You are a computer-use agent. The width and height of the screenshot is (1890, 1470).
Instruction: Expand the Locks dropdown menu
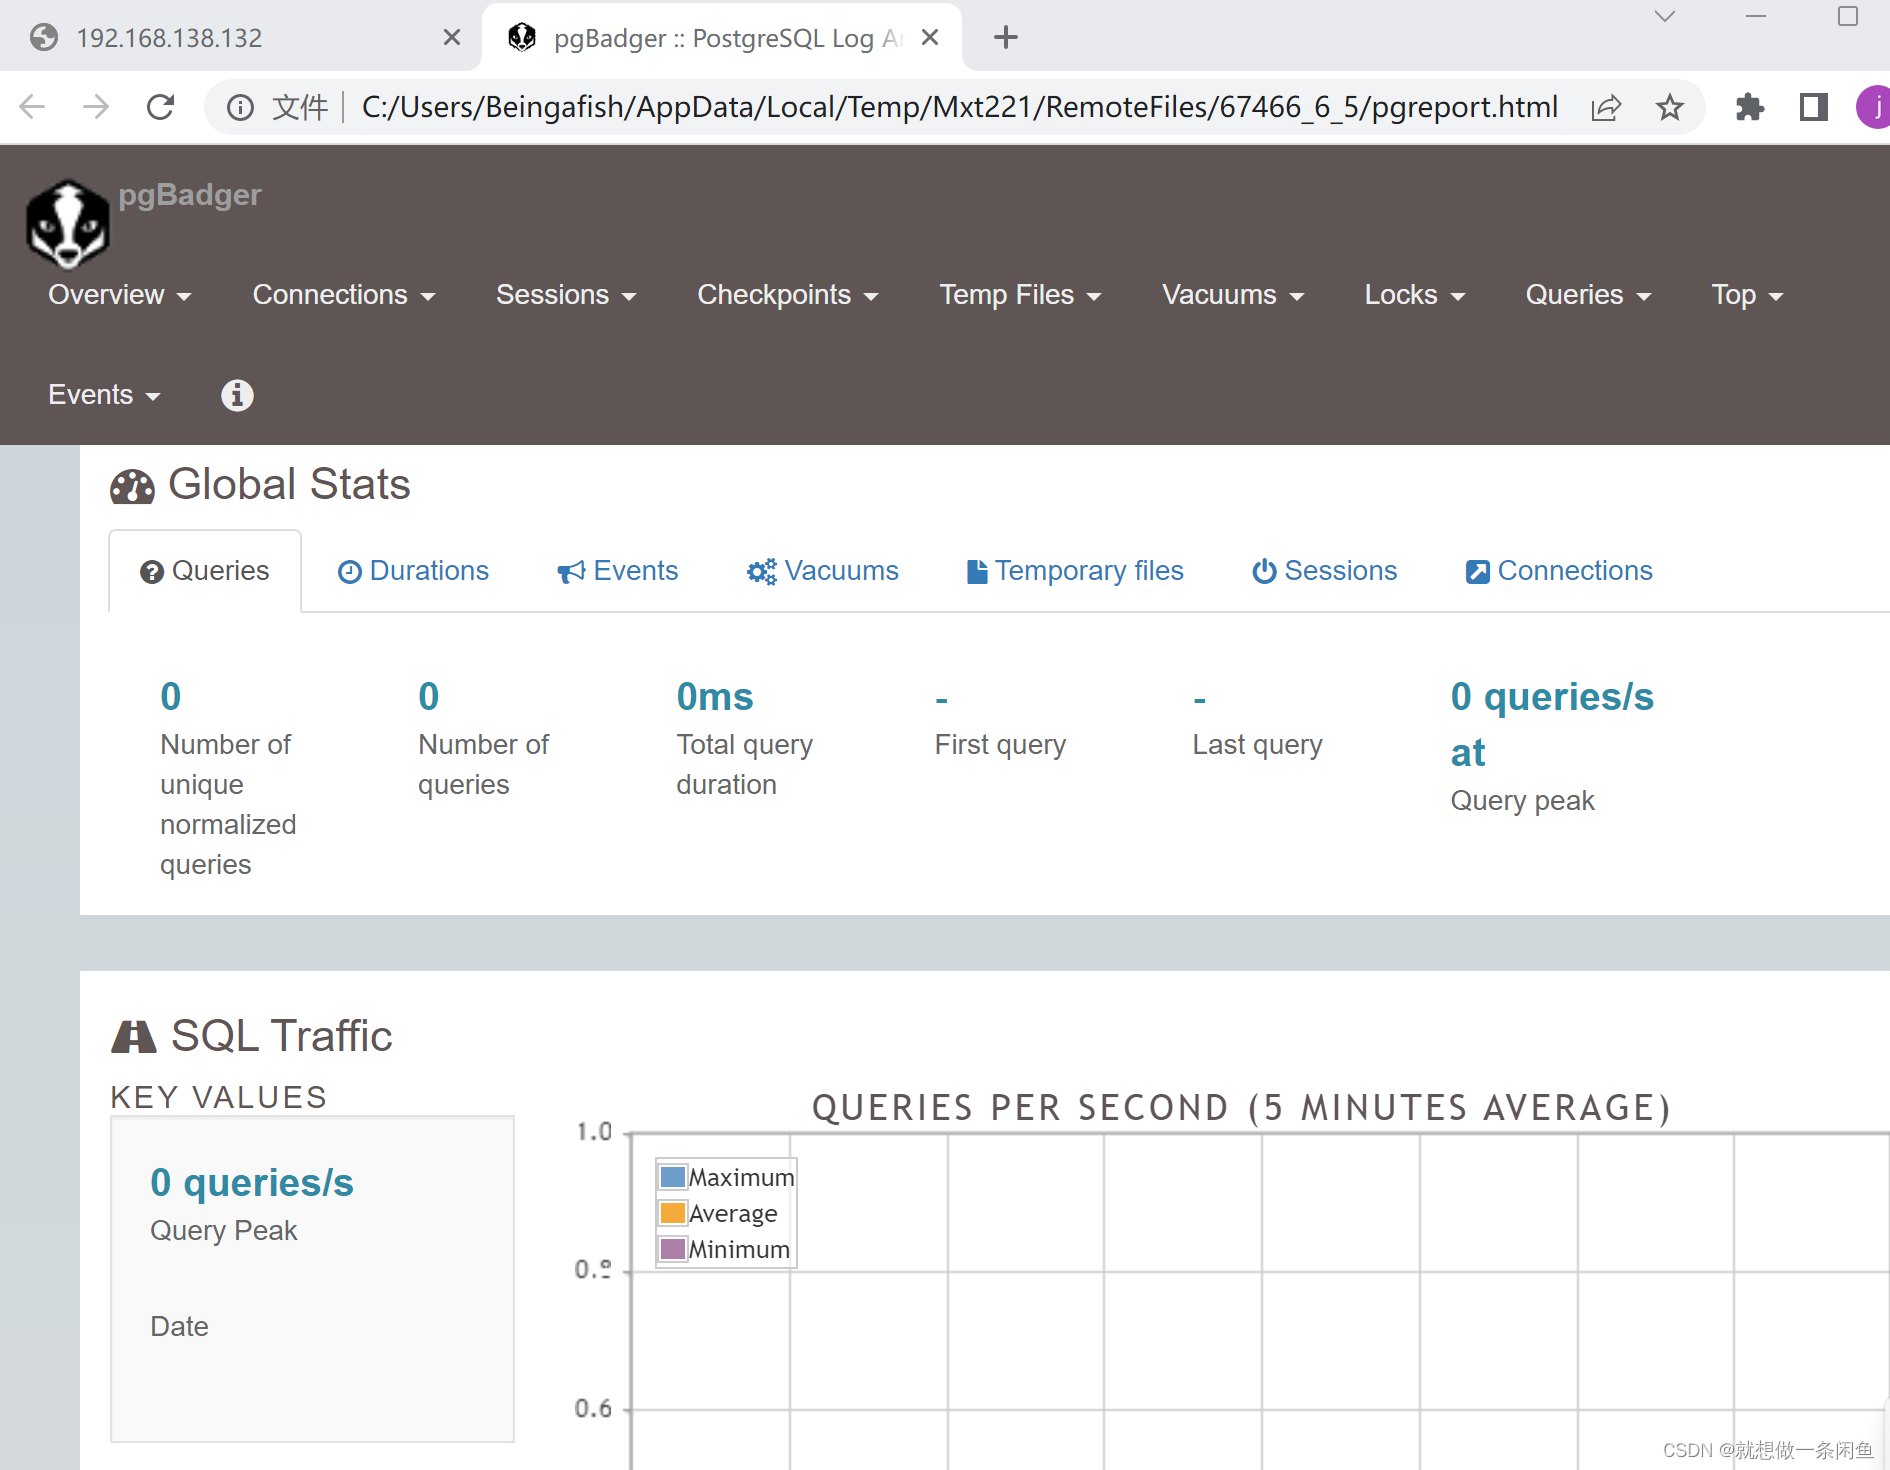click(x=1415, y=295)
